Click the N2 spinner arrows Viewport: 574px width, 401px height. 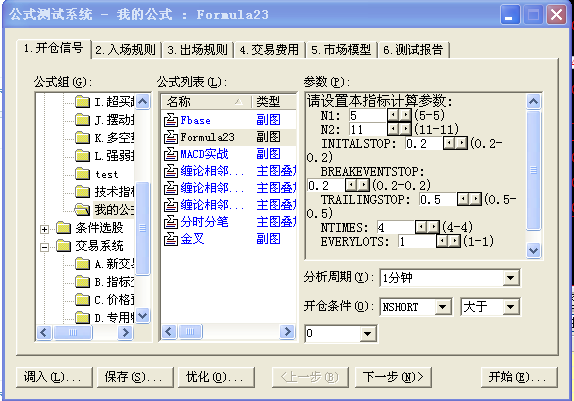click(399, 129)
